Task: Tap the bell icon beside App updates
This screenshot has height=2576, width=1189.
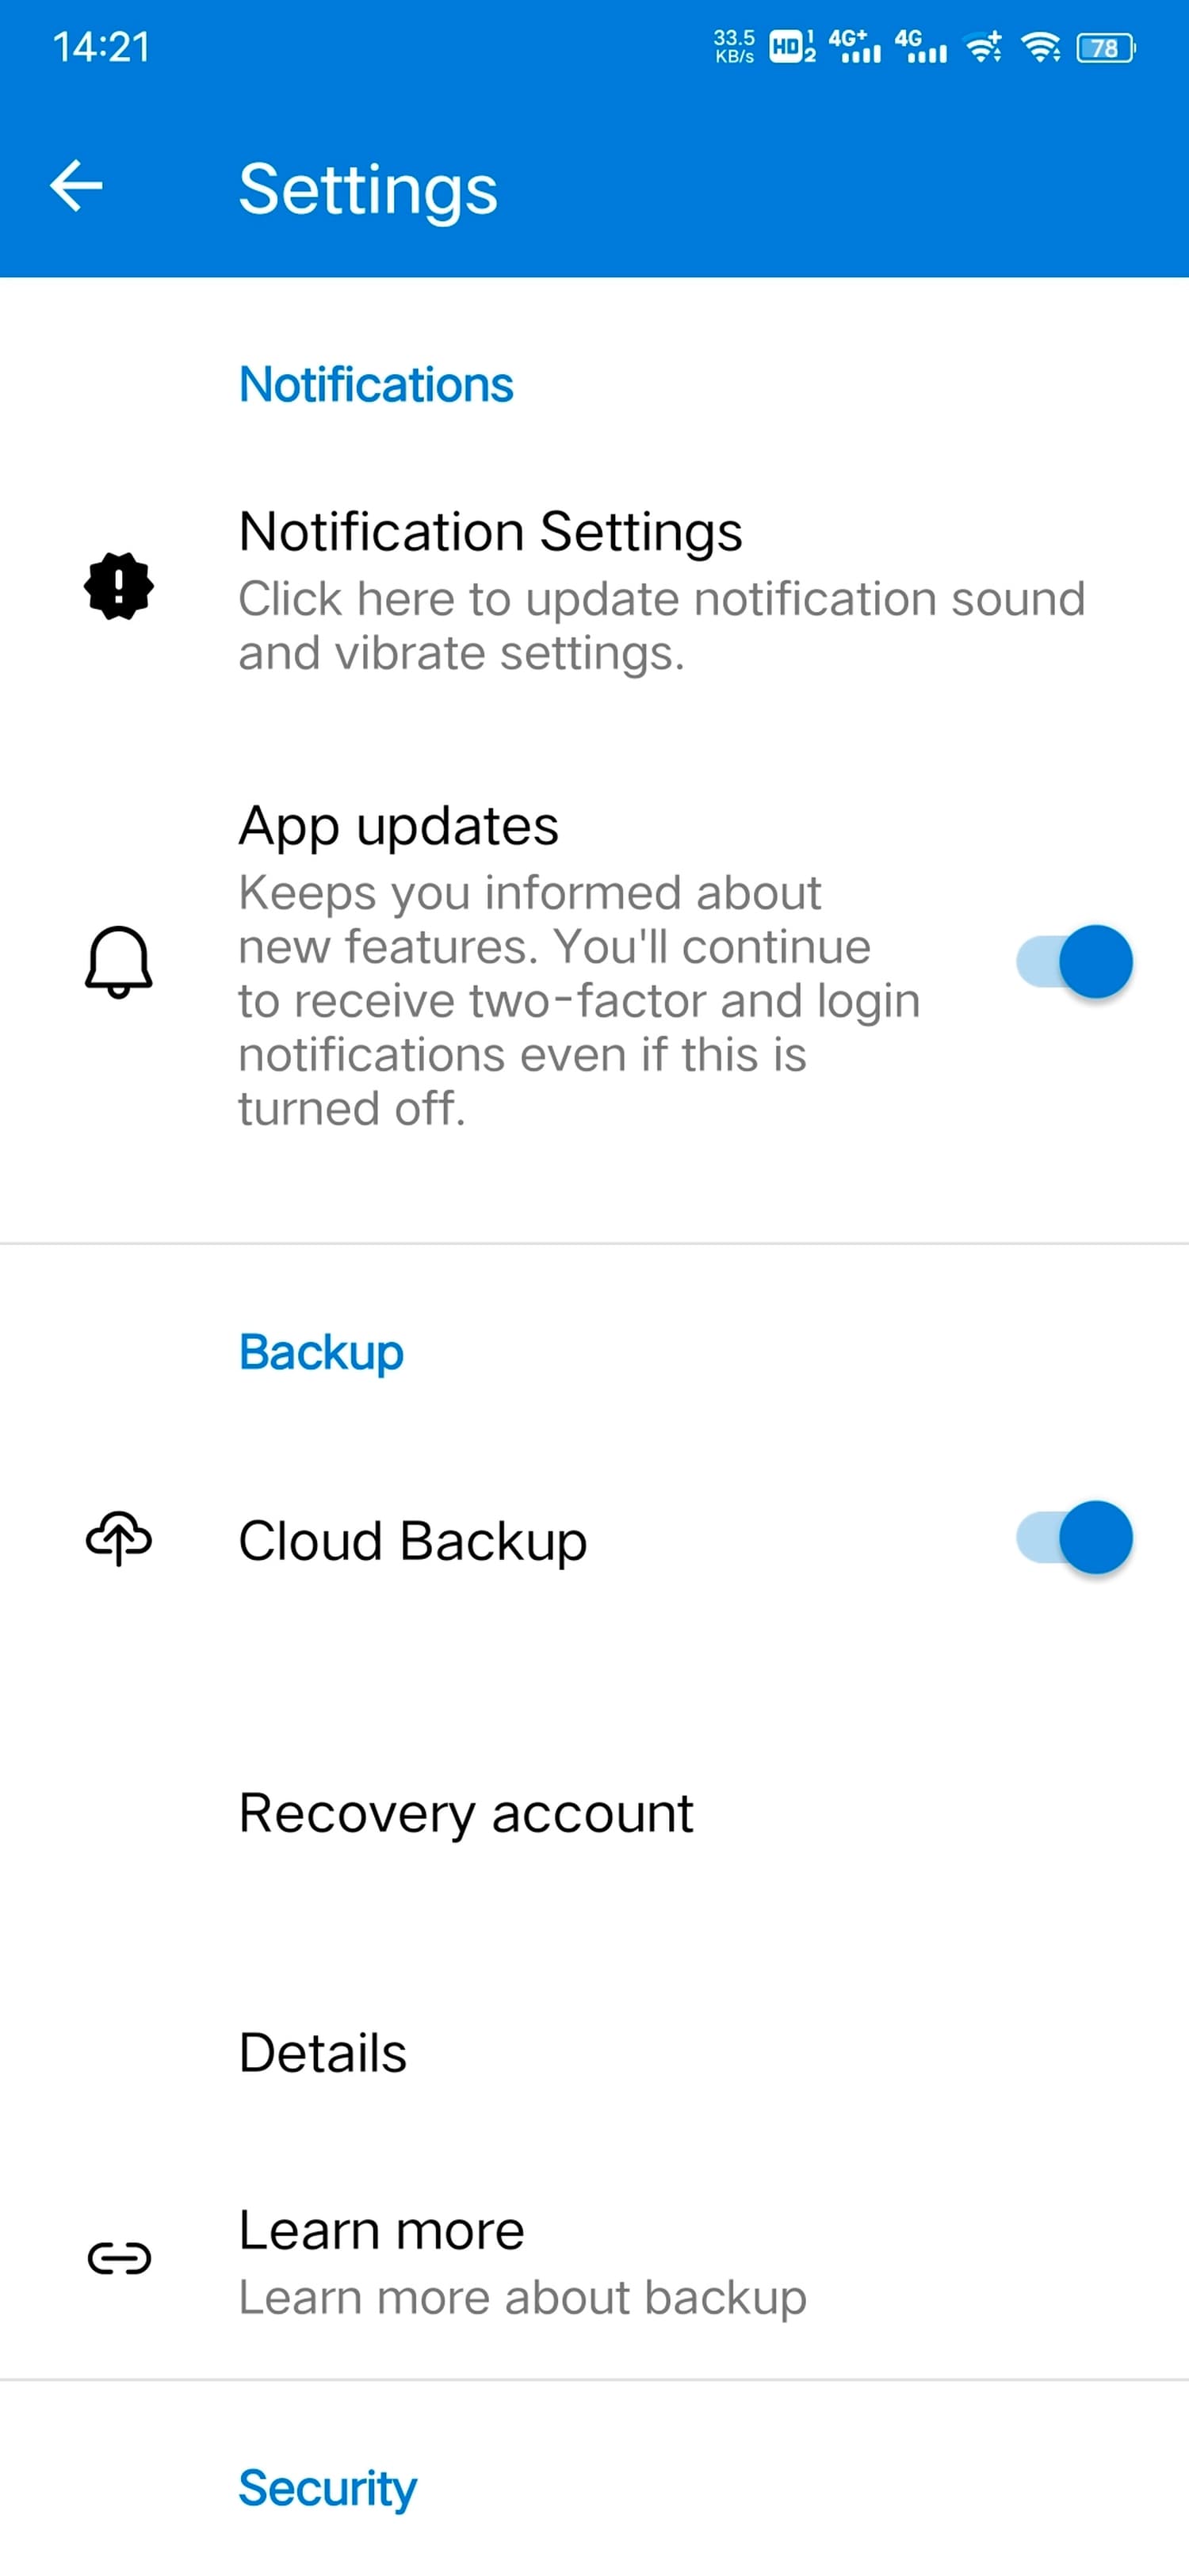Action: (119, 961)
